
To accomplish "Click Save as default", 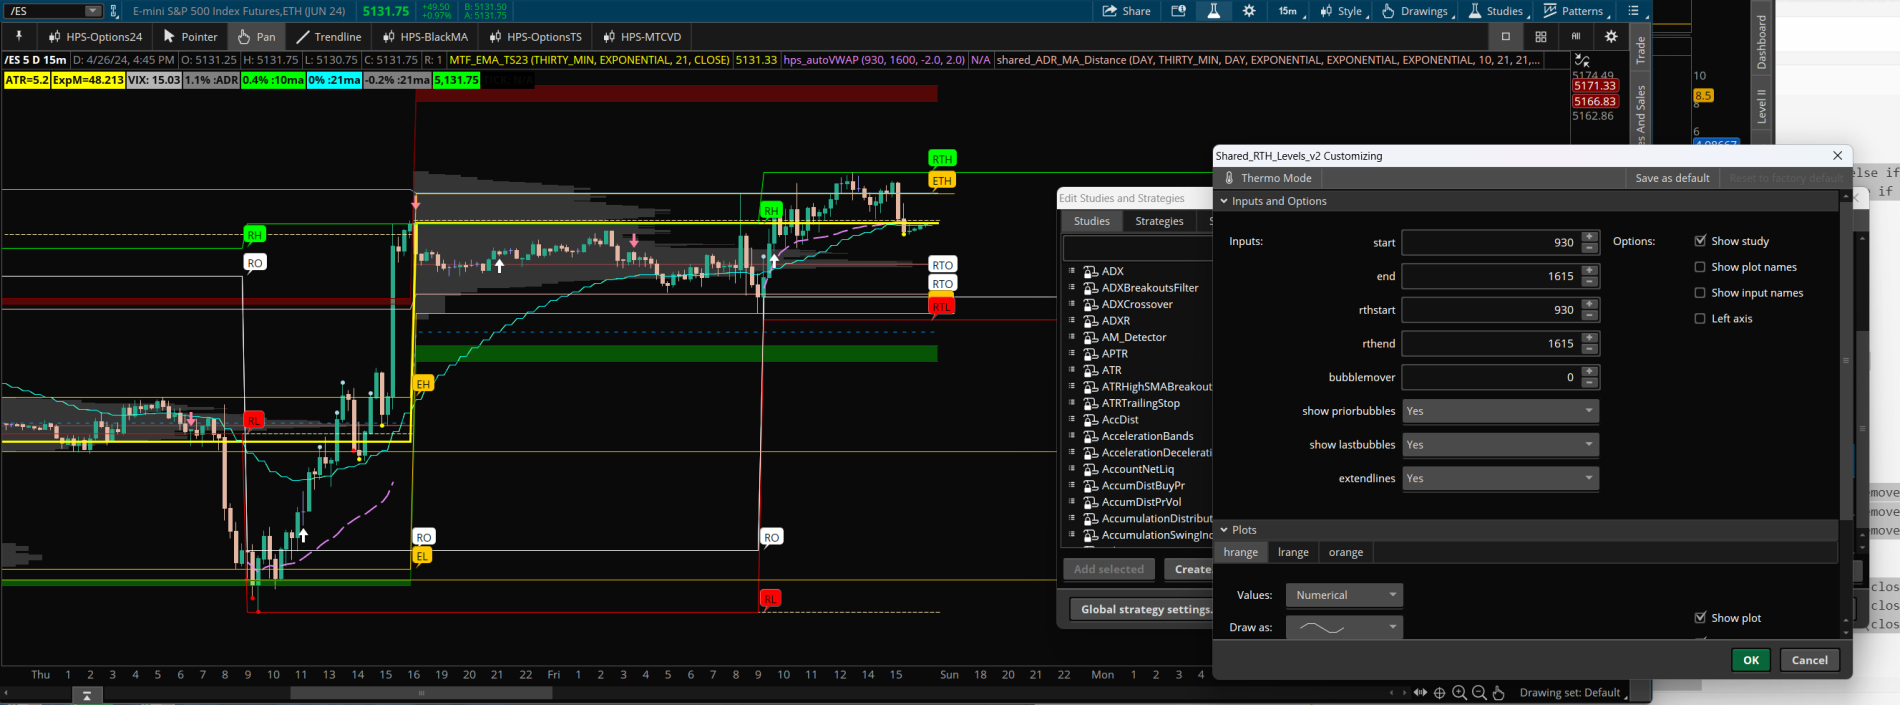I will click(x=1672, y=178).
